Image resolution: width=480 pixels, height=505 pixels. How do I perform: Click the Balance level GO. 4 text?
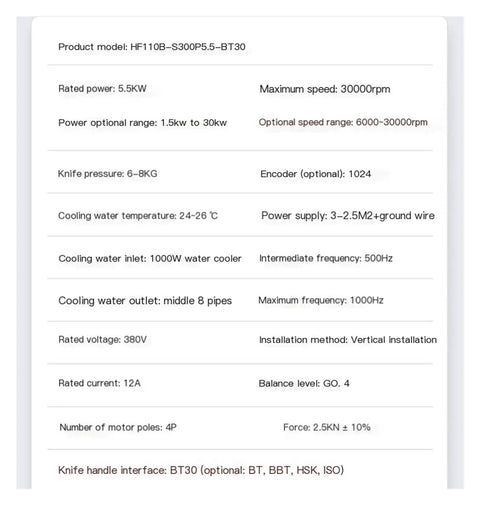(304, 384)
